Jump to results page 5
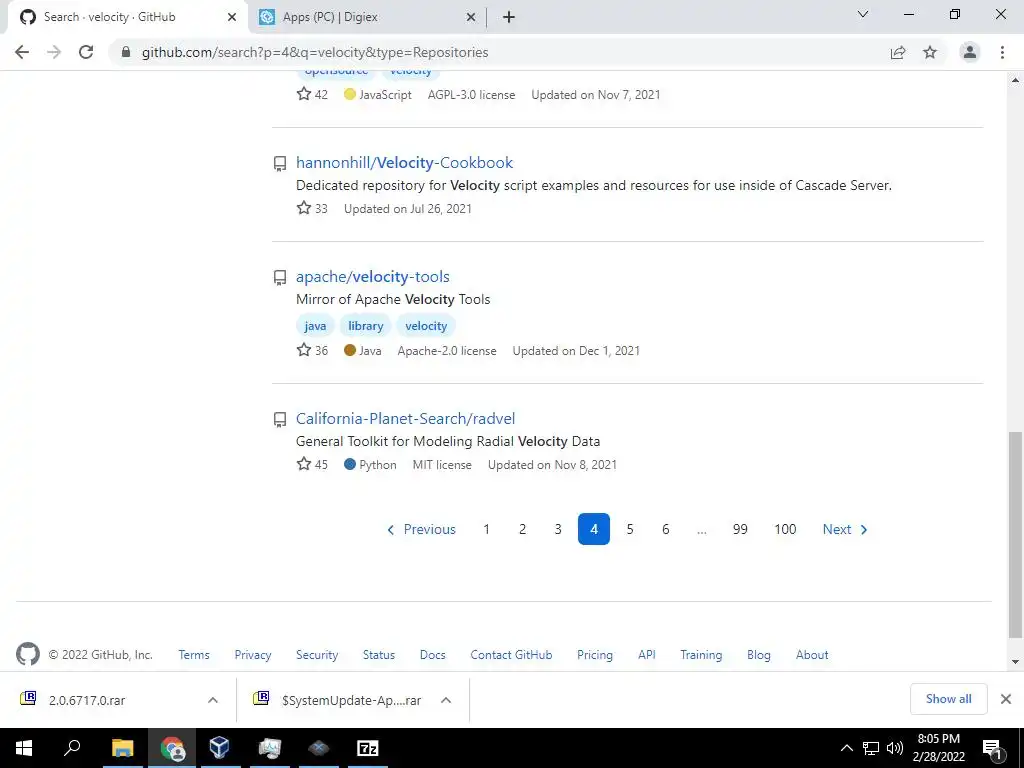The height and width of the screenshot is (768, 1024). click(630, 529)
